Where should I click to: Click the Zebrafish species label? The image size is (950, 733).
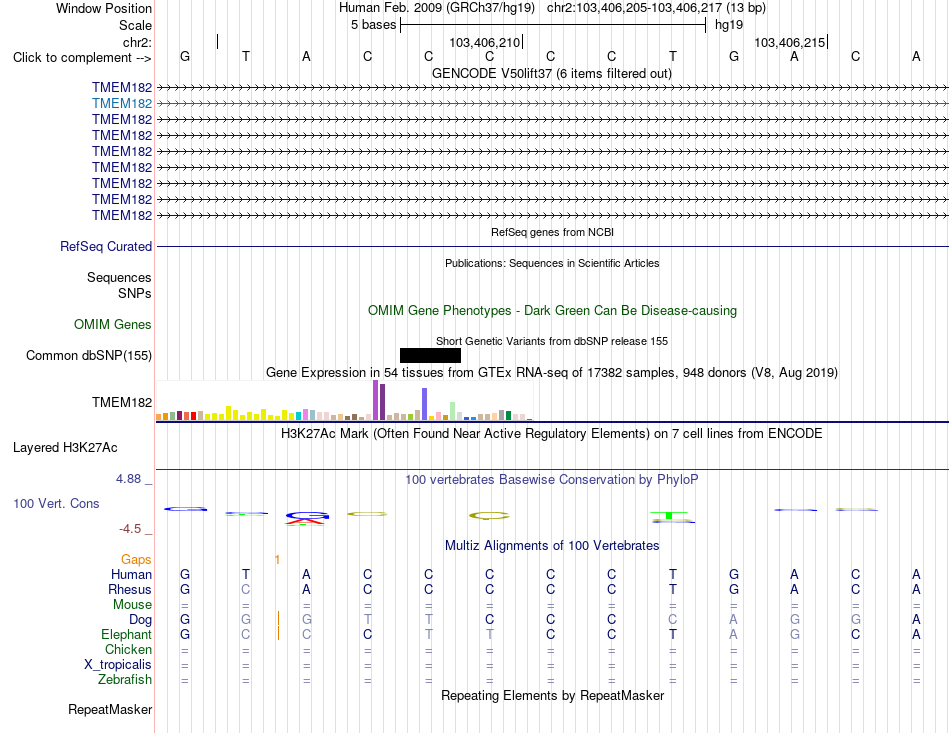pyautogui.click(x=125, y=680)
